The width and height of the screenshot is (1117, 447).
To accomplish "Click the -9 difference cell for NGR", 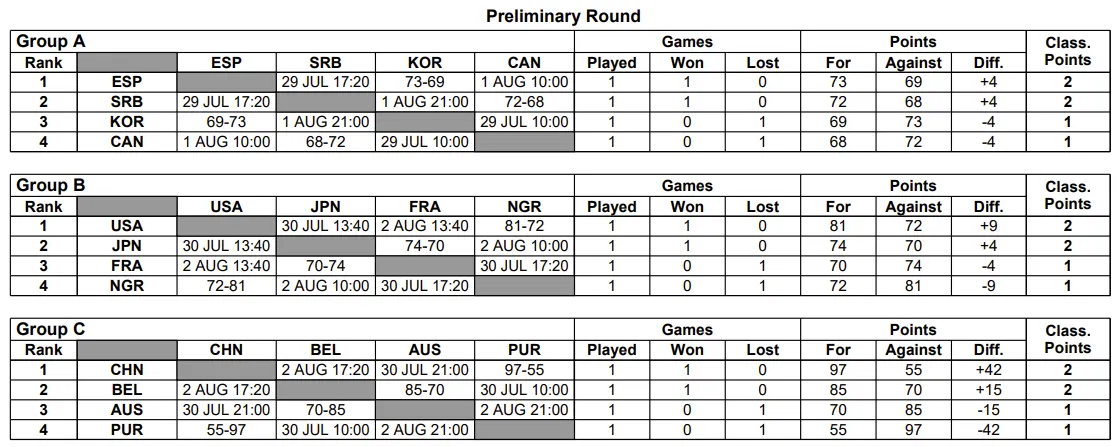I will click(x=988, y=286).
